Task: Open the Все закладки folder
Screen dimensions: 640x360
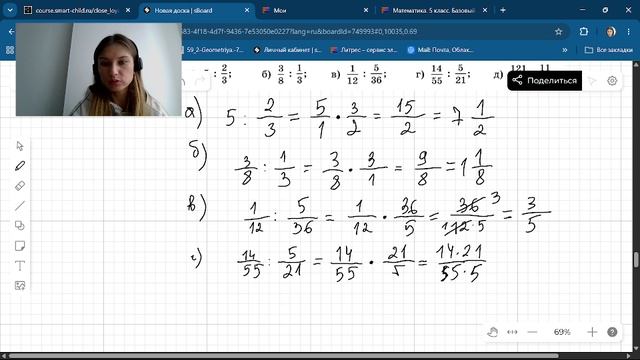Action: tap(609, 50)
